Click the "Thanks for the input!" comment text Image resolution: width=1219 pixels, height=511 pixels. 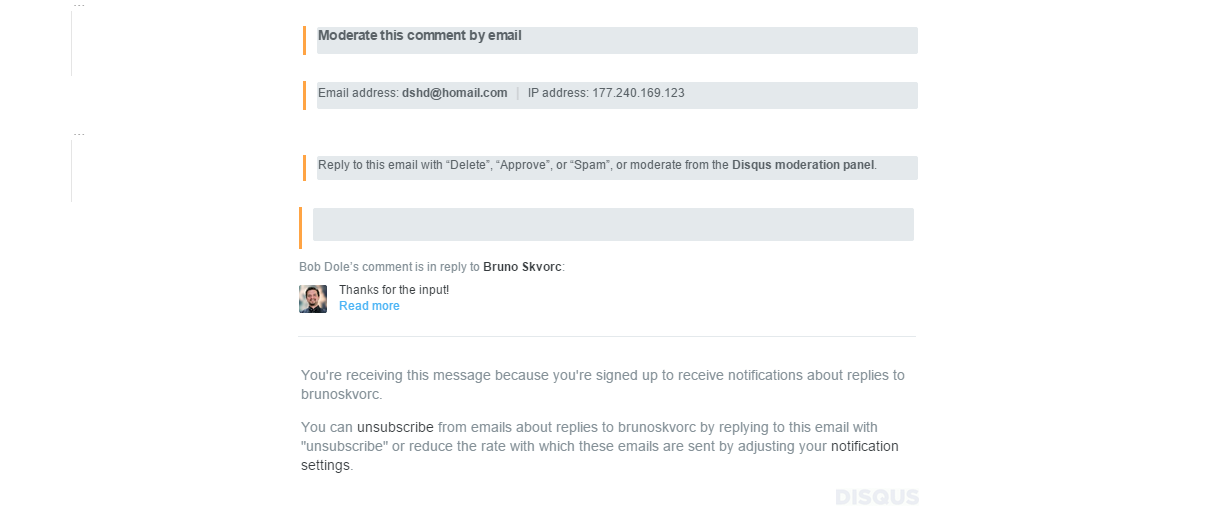click(394, 290)
